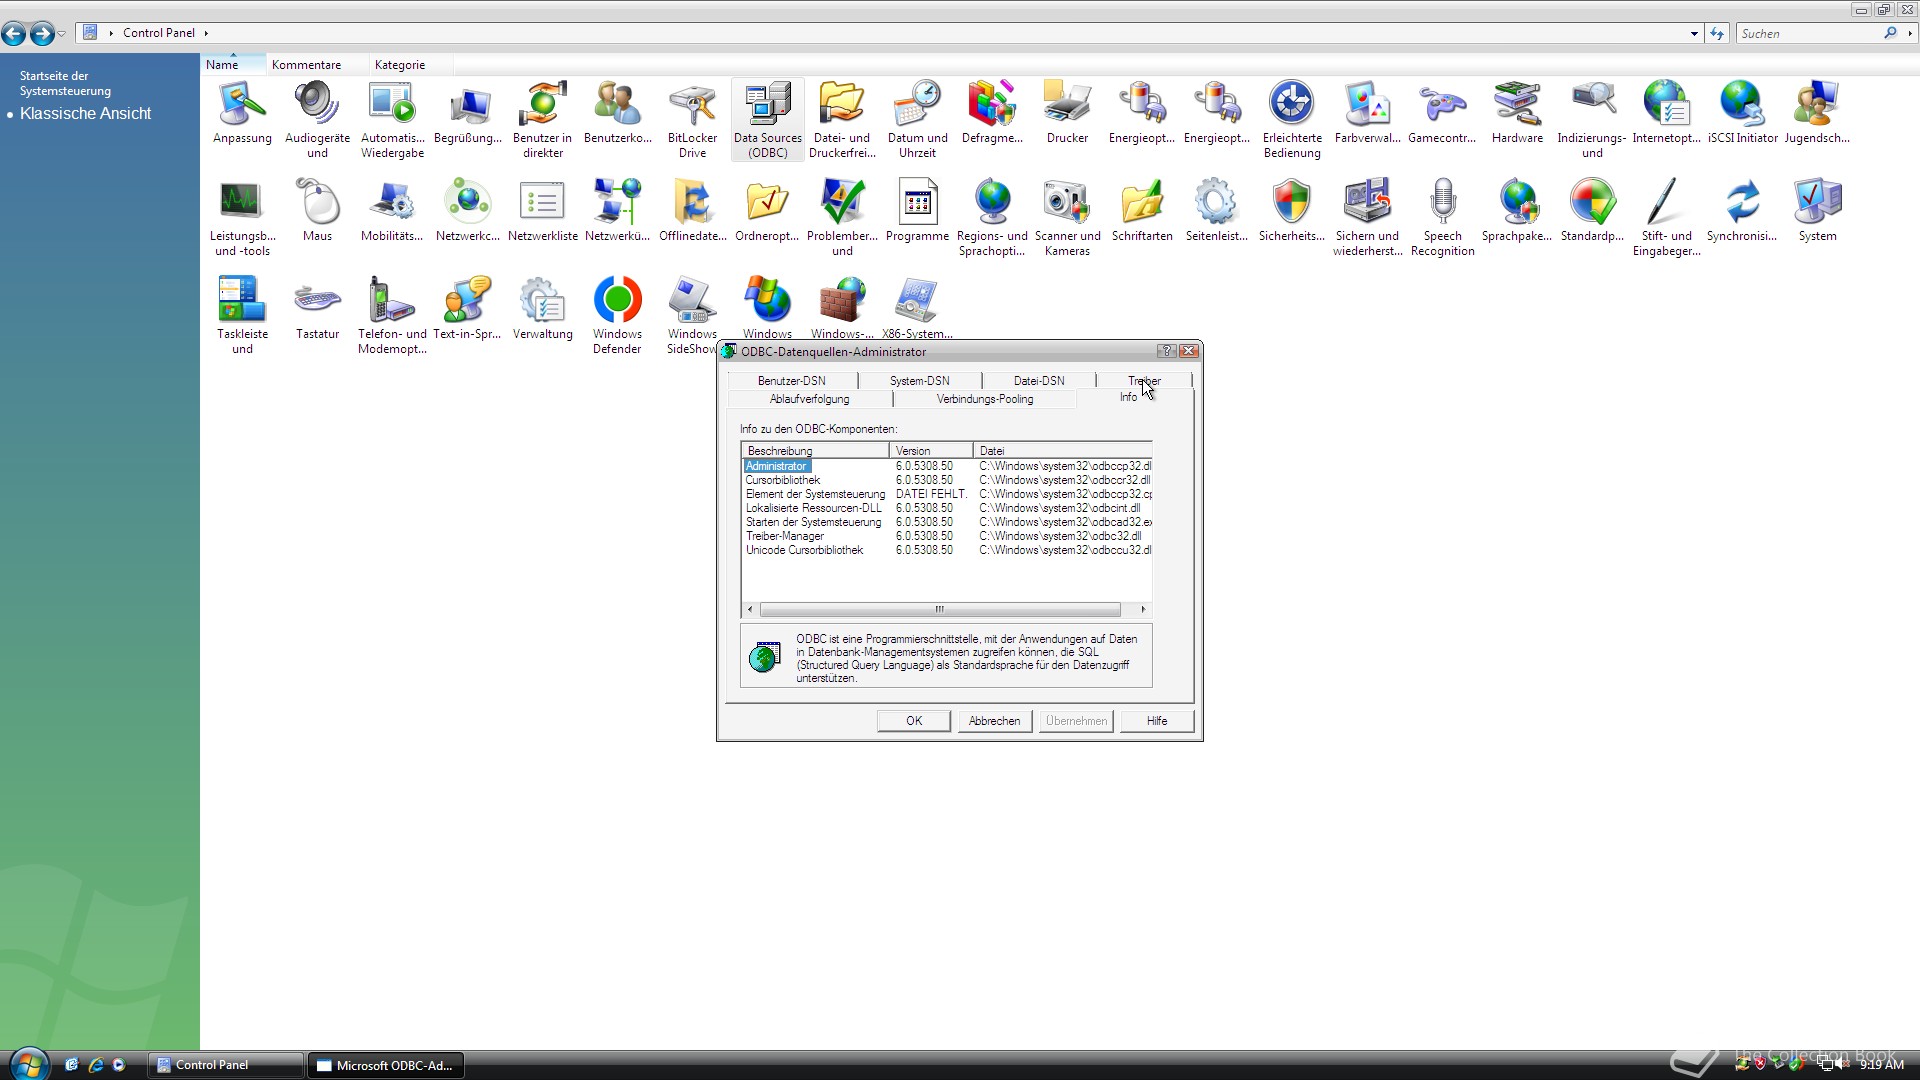Select the Verbindungs-Pooling tab
The image size is (1920, 1080).
(984, 399)
